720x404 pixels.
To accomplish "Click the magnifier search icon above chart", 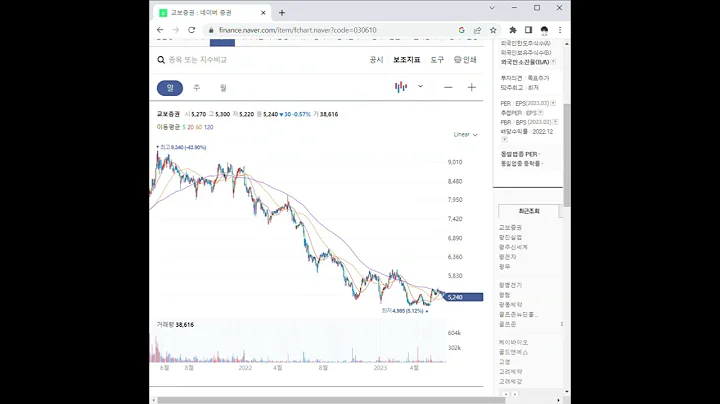I will 161,60.
